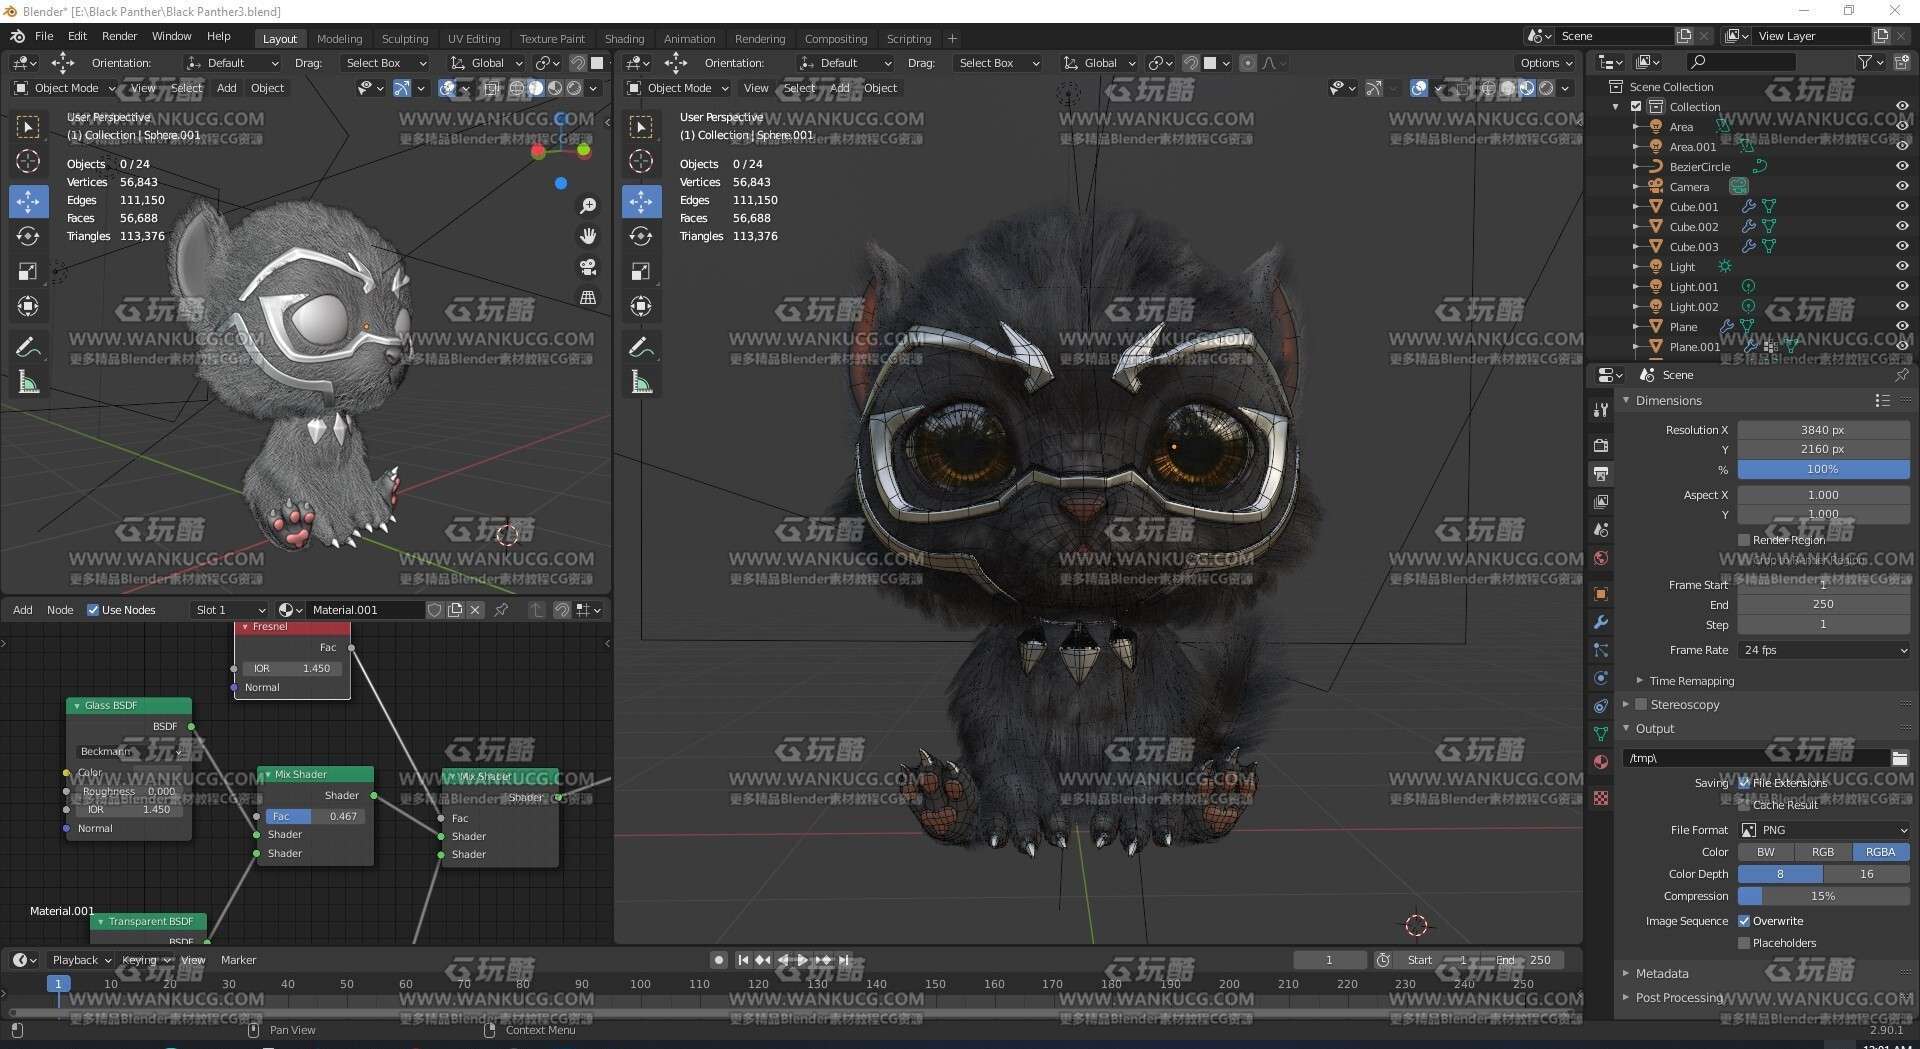Open the Texture checker properties tab
Viewport: 1920px width, 1049px height.
1601,798
